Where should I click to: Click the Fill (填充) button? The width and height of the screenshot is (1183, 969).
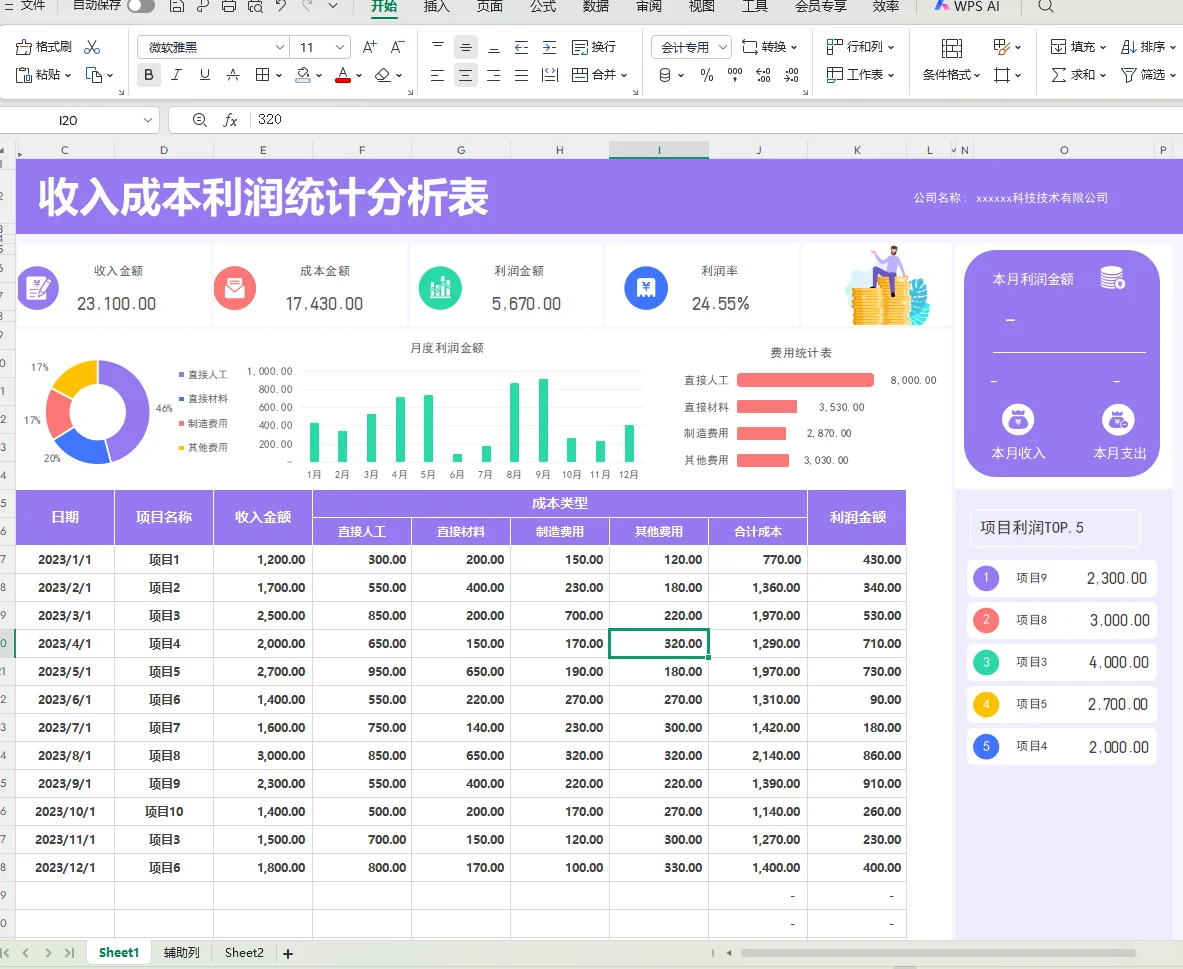coord(1078,47)
